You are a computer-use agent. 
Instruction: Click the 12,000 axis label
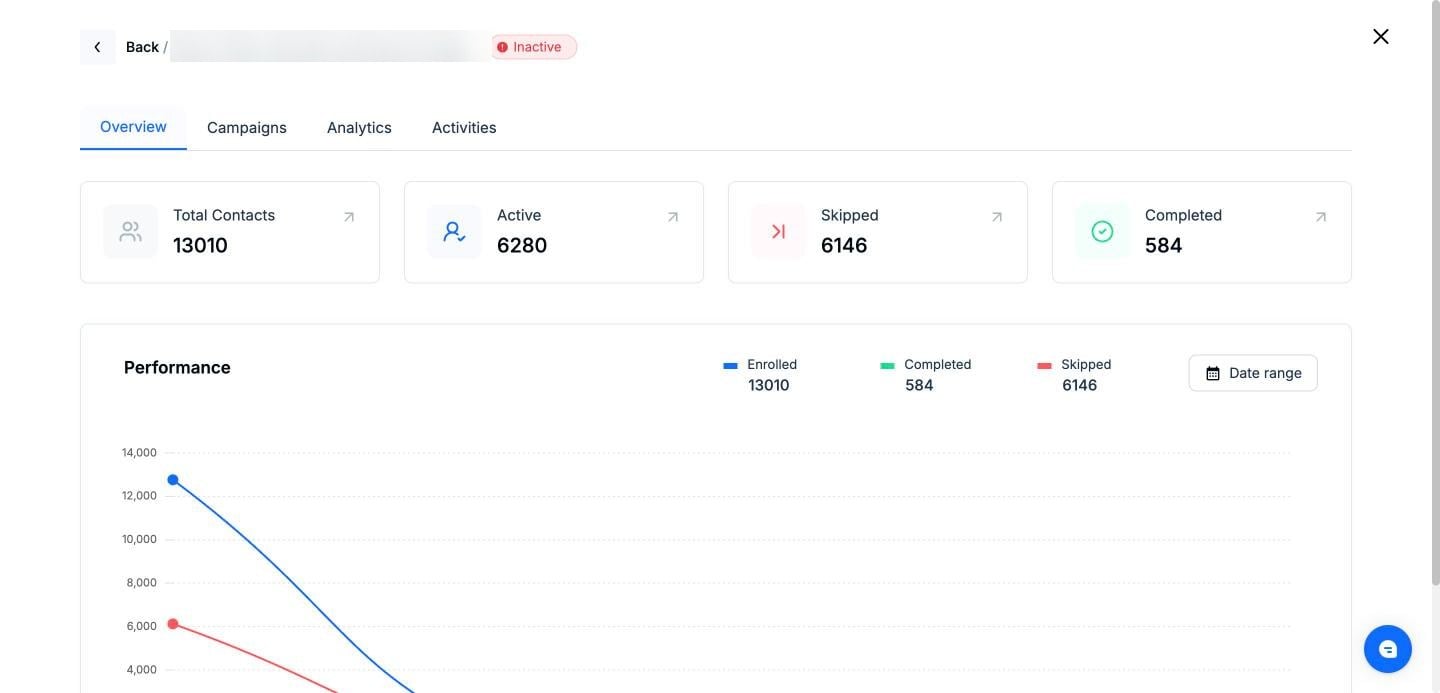coord(139,496)
